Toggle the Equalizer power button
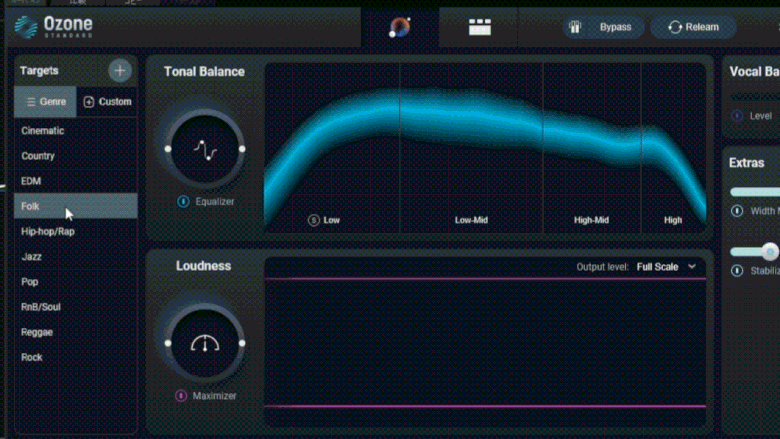 tap(183, 202)
